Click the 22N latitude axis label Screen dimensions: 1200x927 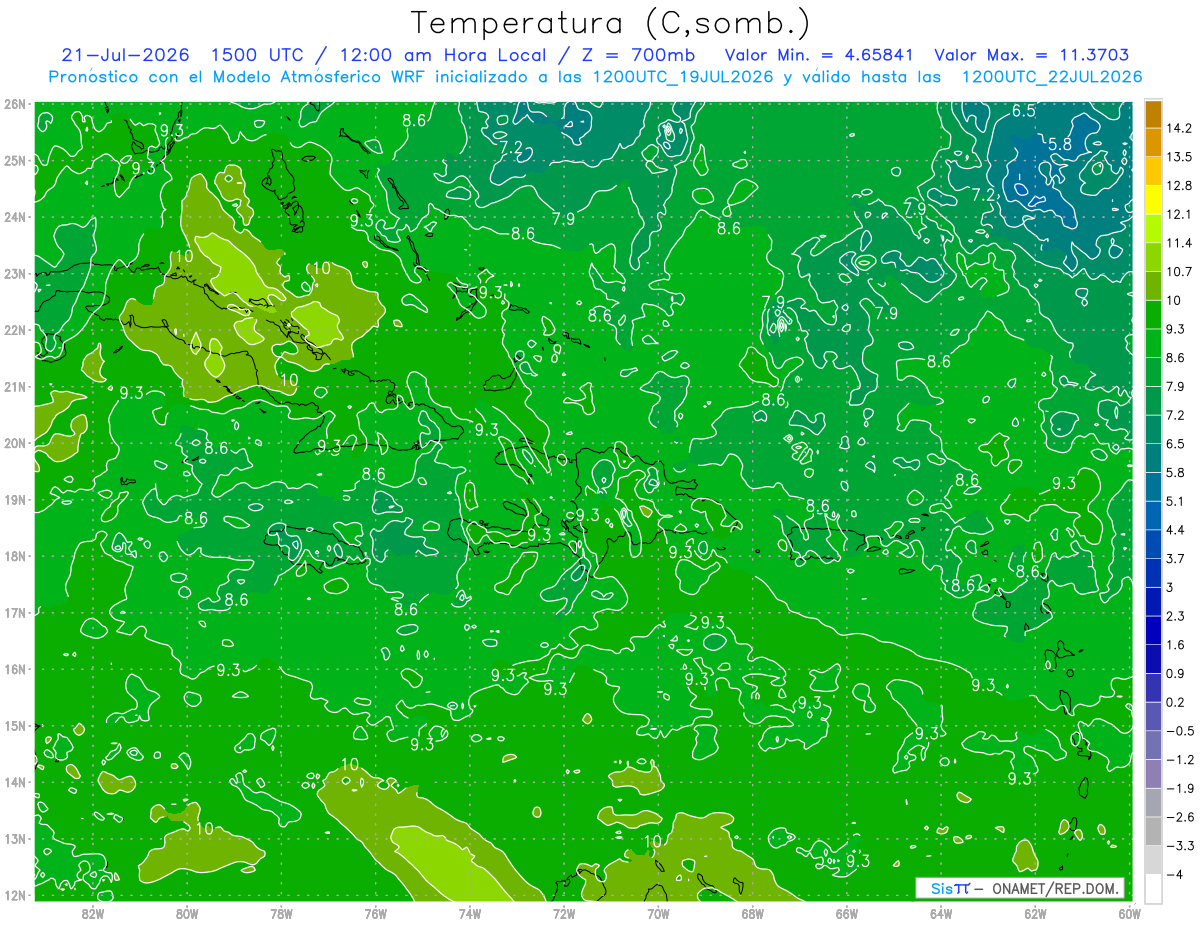pos(14,330)
